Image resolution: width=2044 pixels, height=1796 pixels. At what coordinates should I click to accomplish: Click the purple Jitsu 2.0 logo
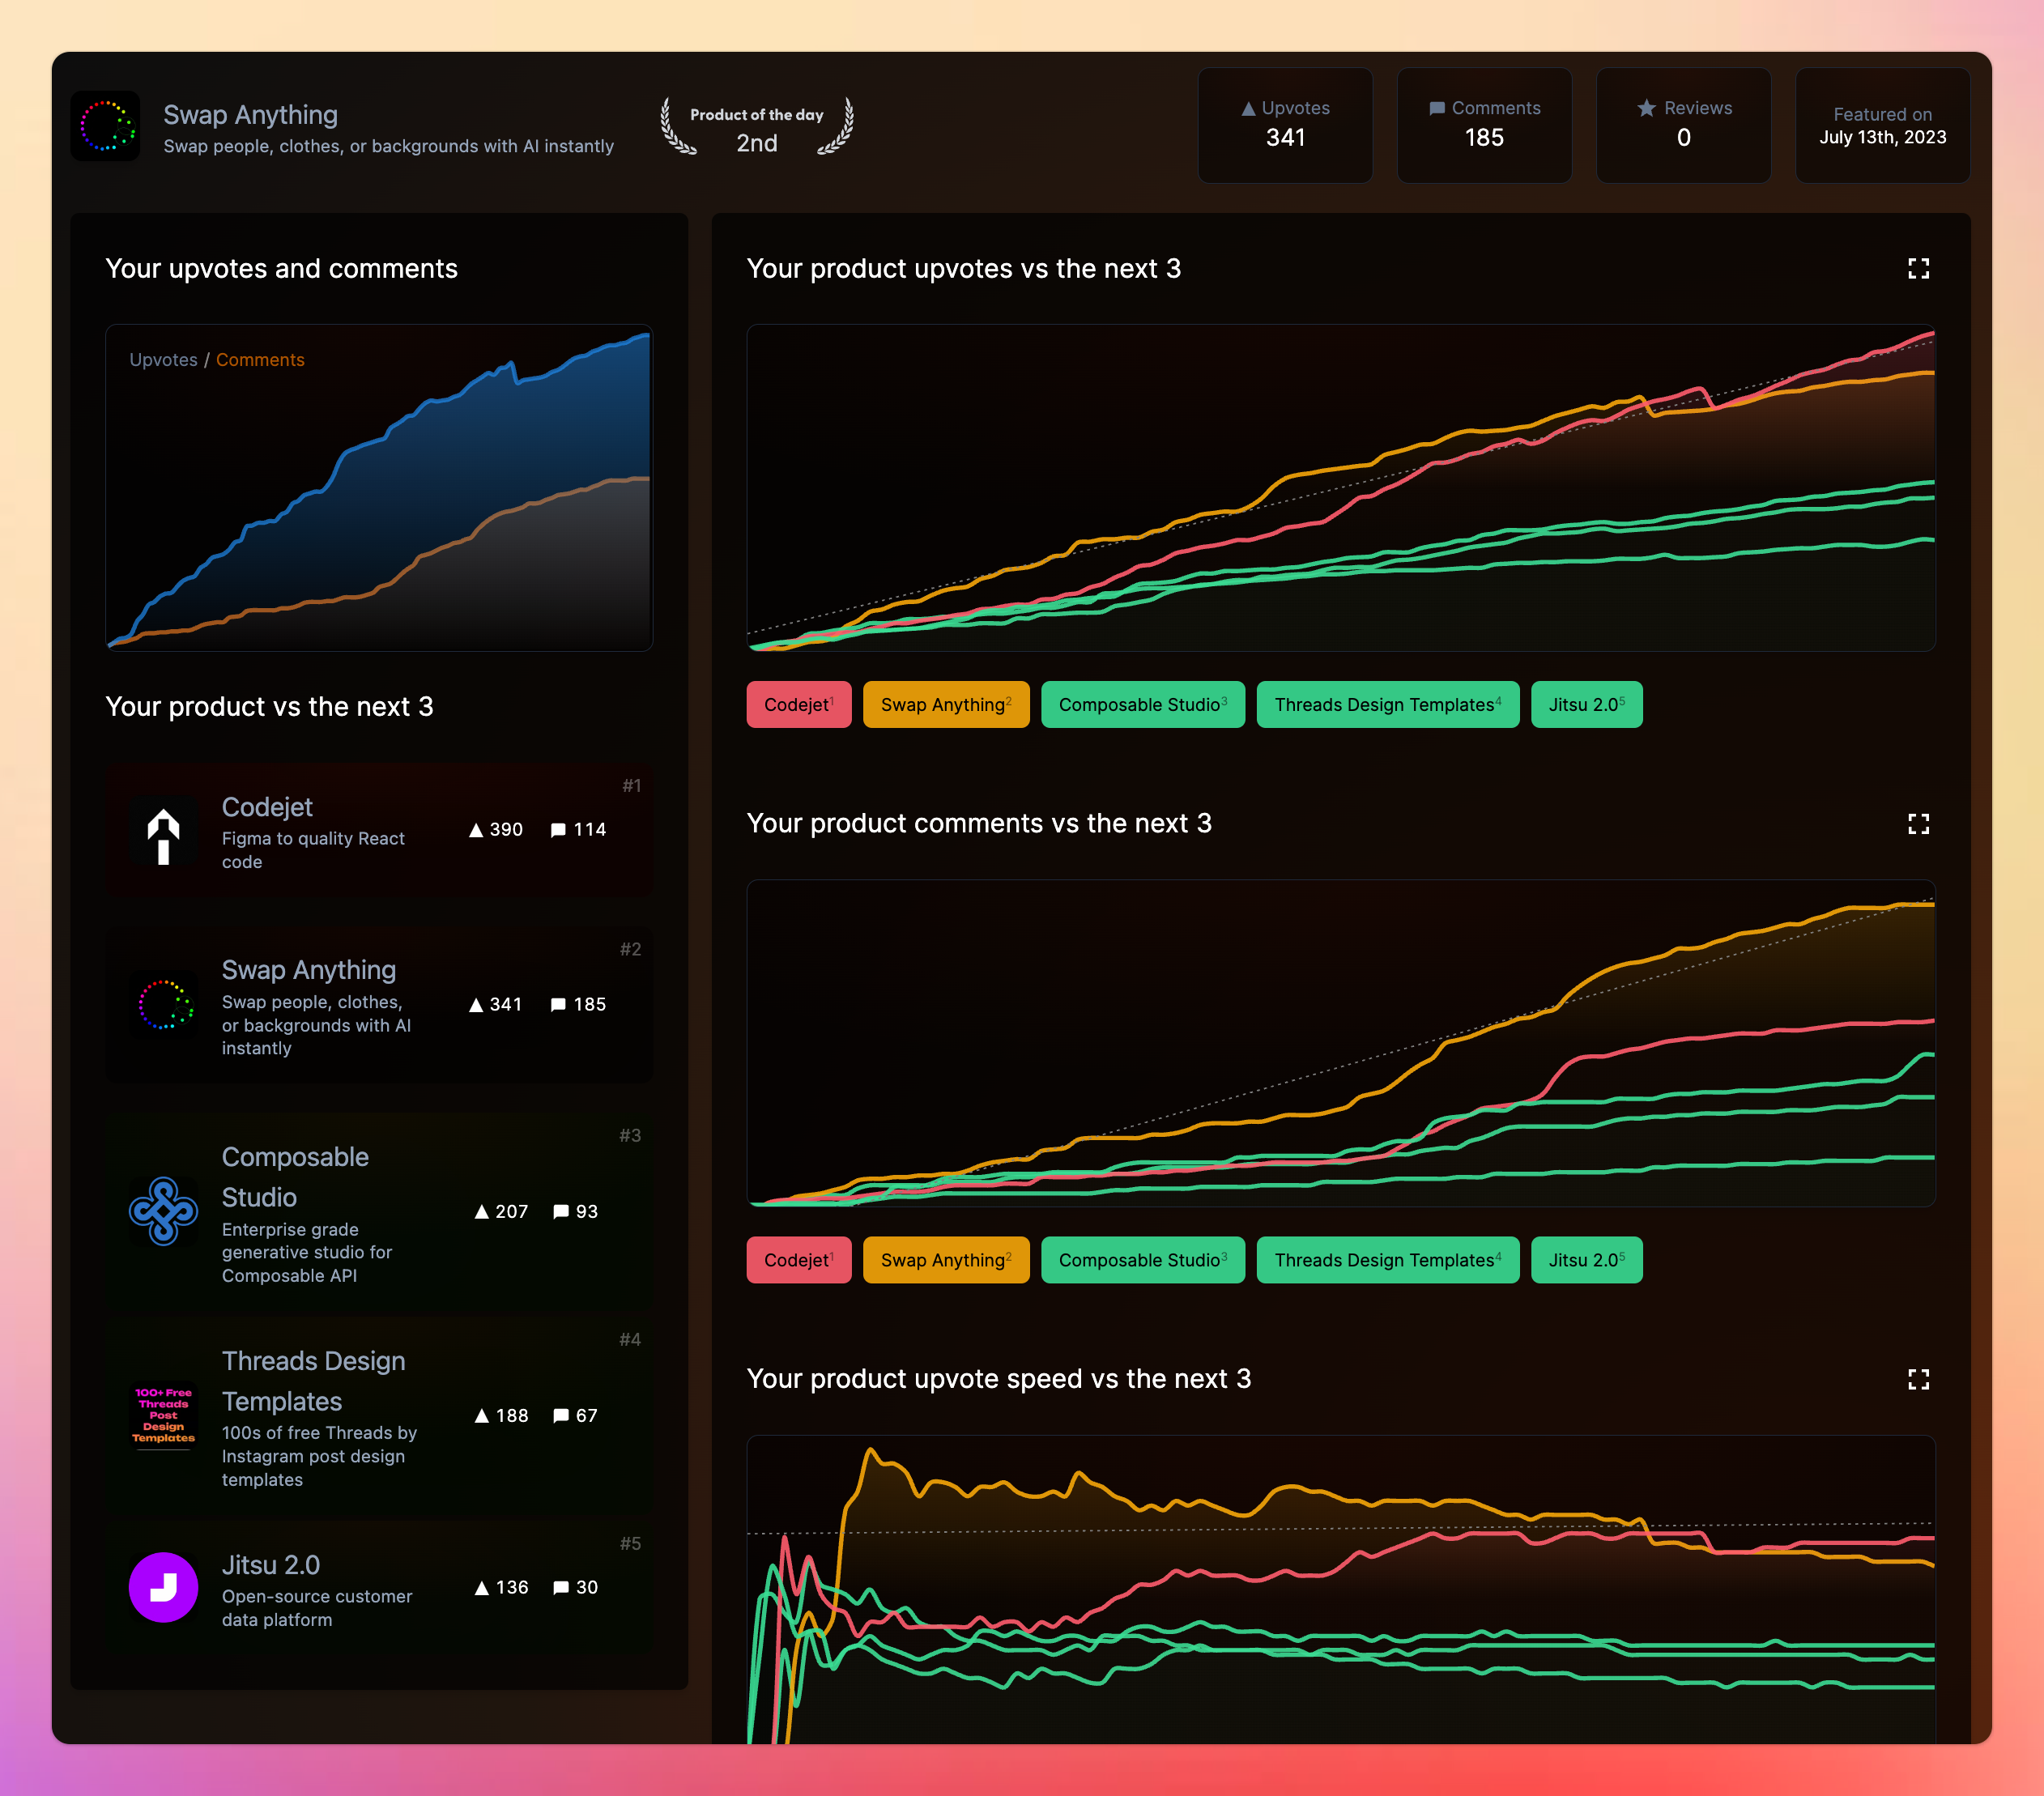[x=164, y=1587]
